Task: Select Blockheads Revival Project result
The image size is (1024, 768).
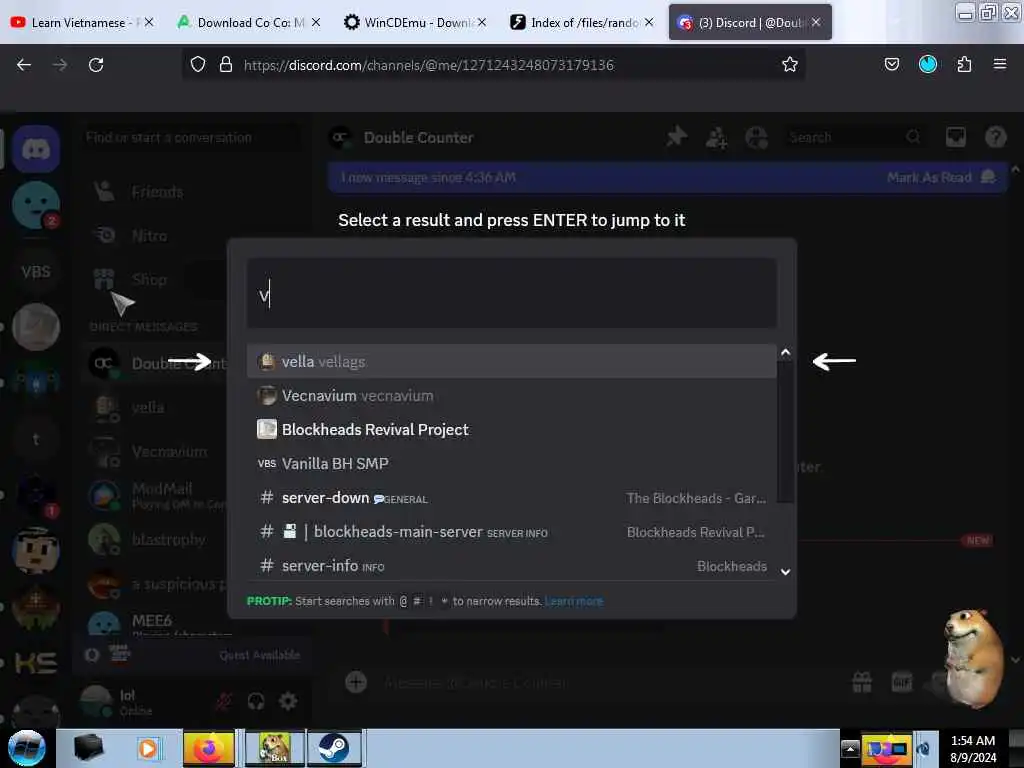Action: point(511,429)
